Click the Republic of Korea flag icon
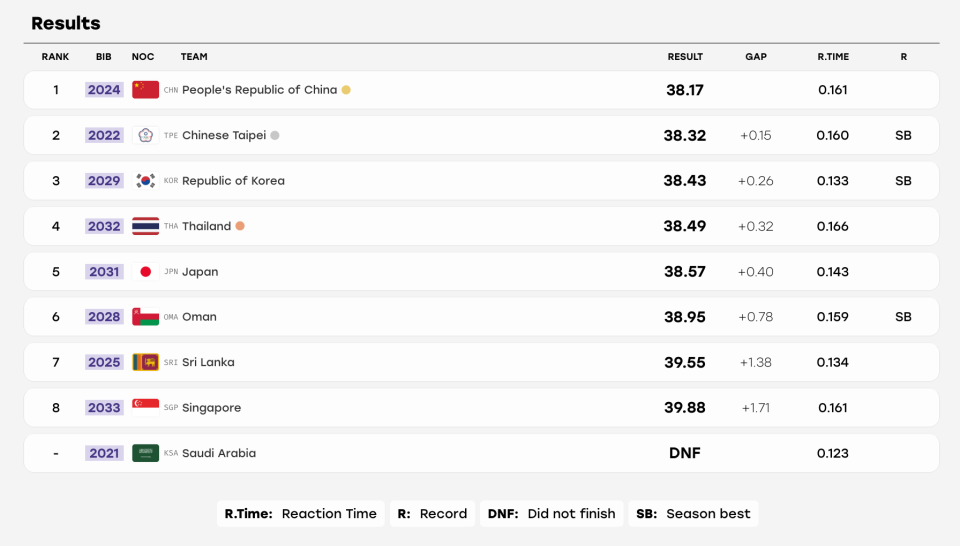960x546 pixels. (145, 181)
